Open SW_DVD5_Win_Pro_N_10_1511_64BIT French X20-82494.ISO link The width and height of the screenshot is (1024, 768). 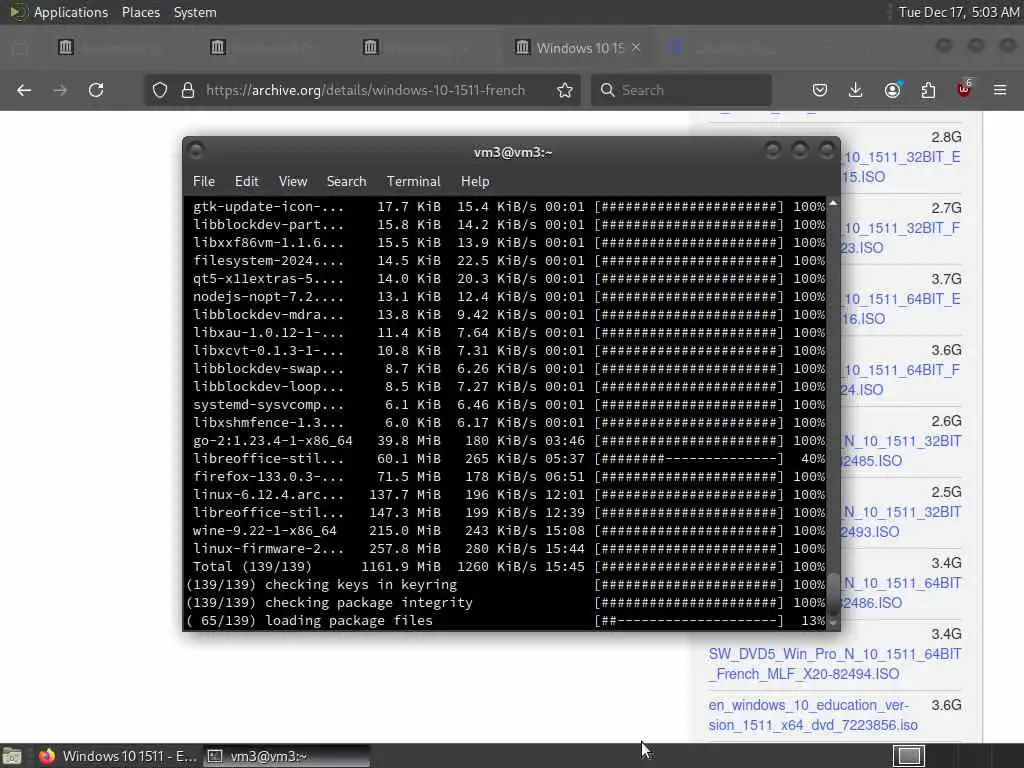[x=835, y=664]
